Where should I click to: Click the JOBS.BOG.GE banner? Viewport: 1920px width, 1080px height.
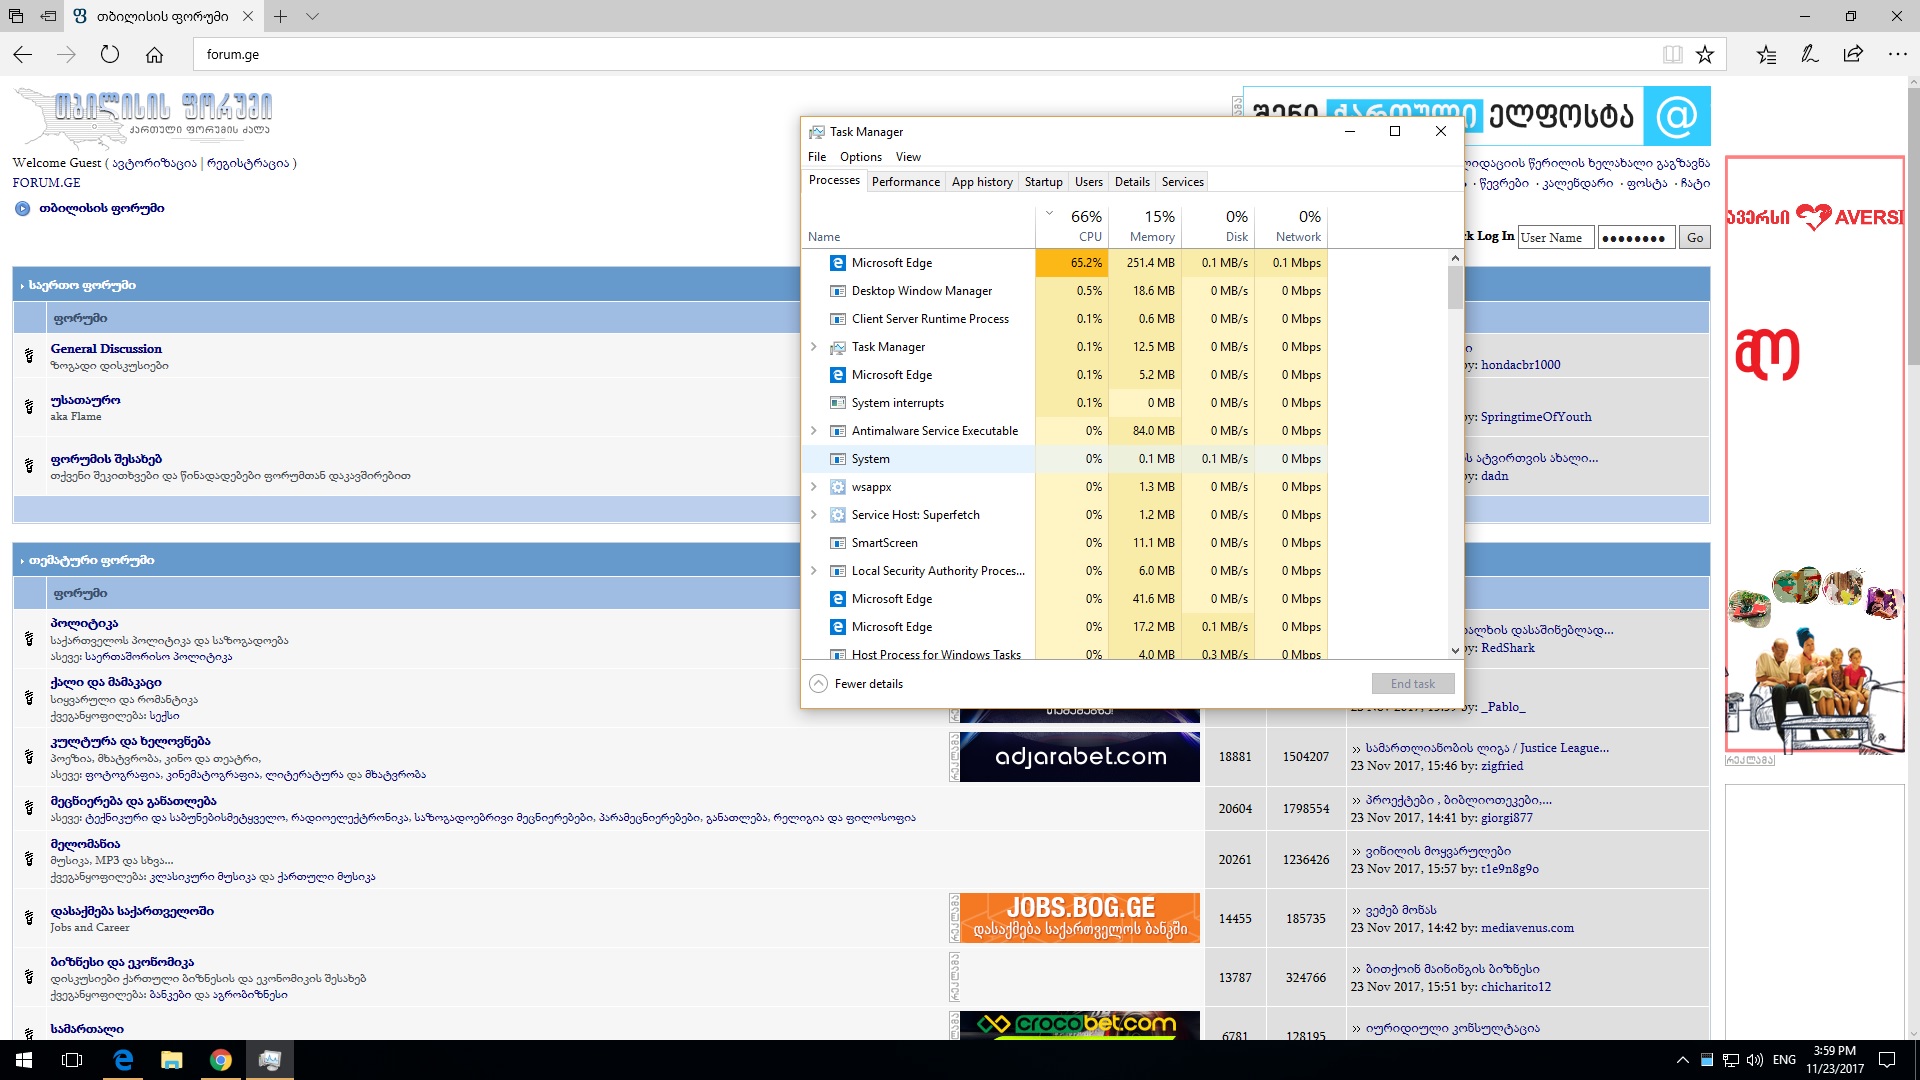pos(1080,918)
